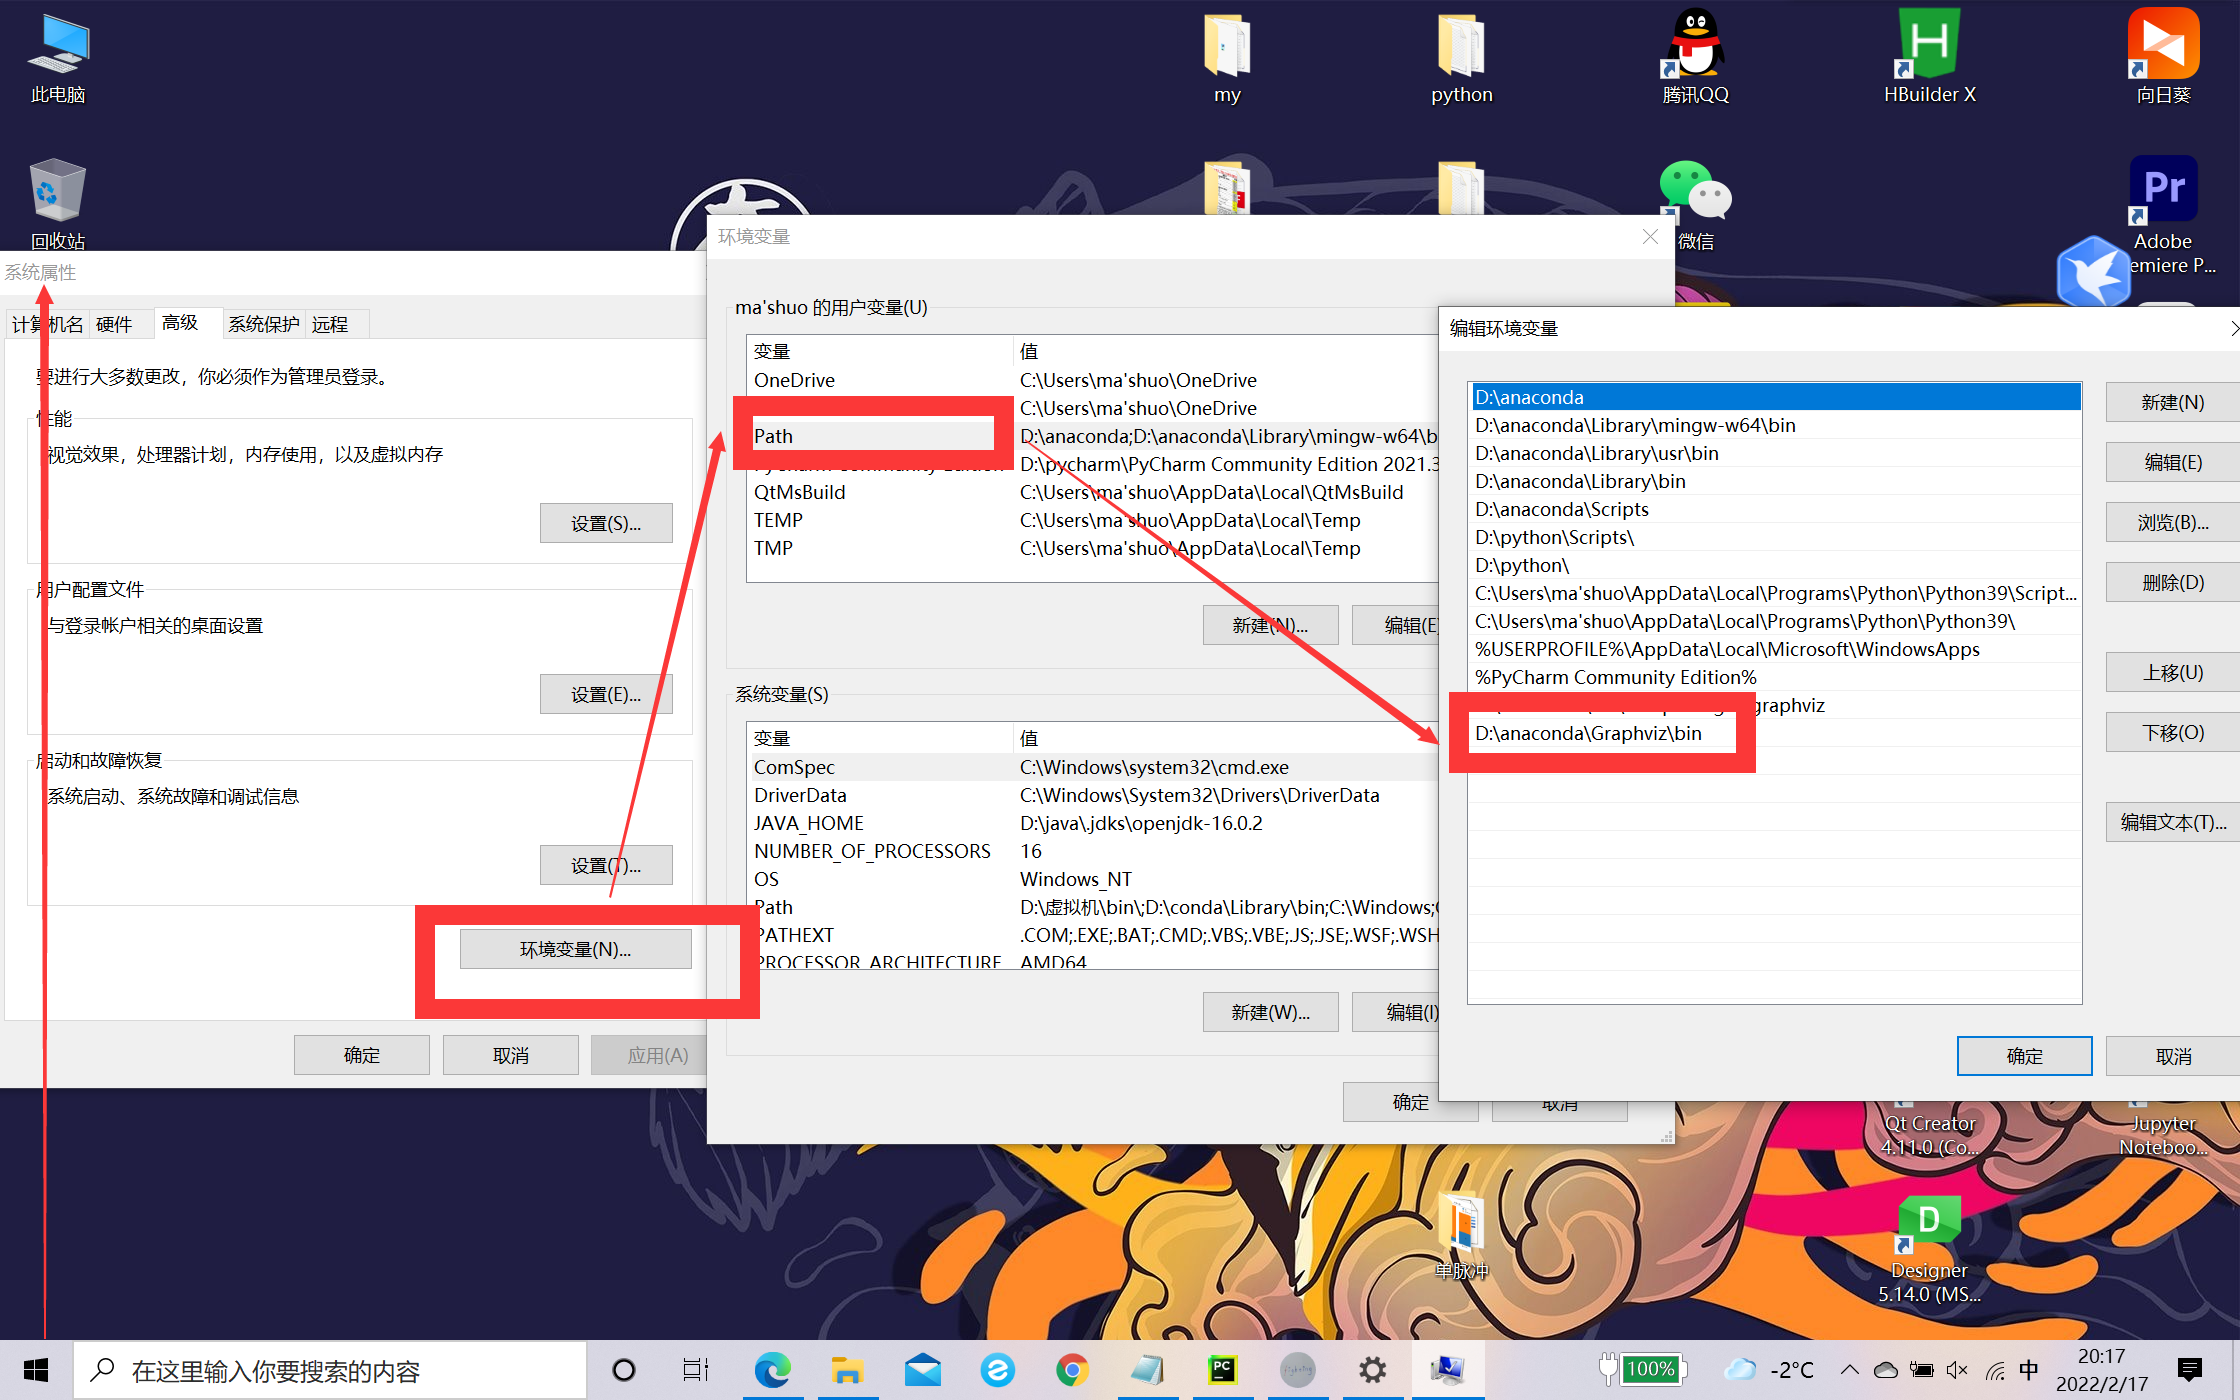Click the Settings gear icon in the taskbar

tap(1372, 1370)
